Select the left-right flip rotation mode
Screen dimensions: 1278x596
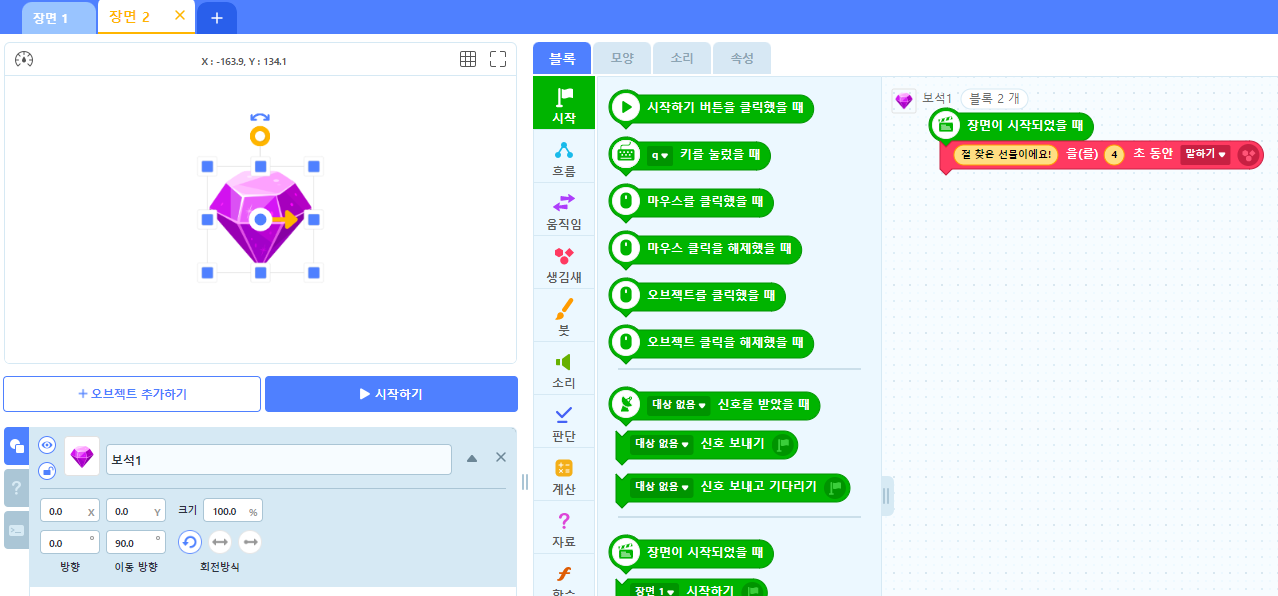pos(220,542)
